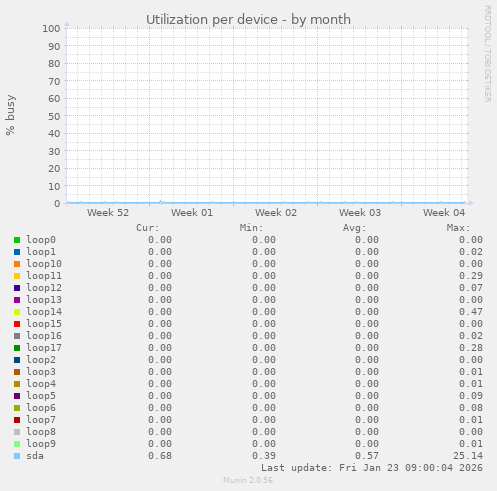The height and width of the screenshot is (491, 497).
Task: Select the 'loop5' legend label
Action: pyautogui.click(x=41, y=396)
